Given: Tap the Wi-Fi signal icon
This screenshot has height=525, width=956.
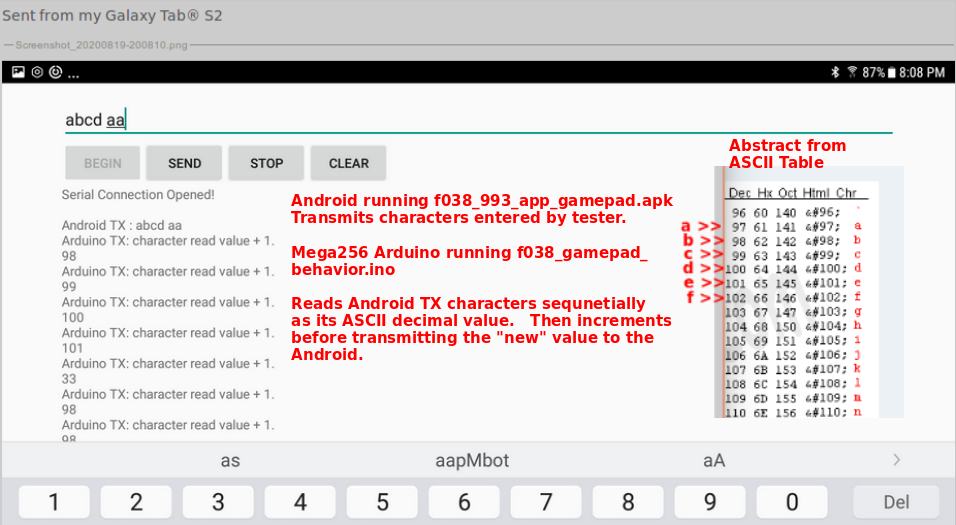Looking at the screenshot, I should [x=852, y=73].
